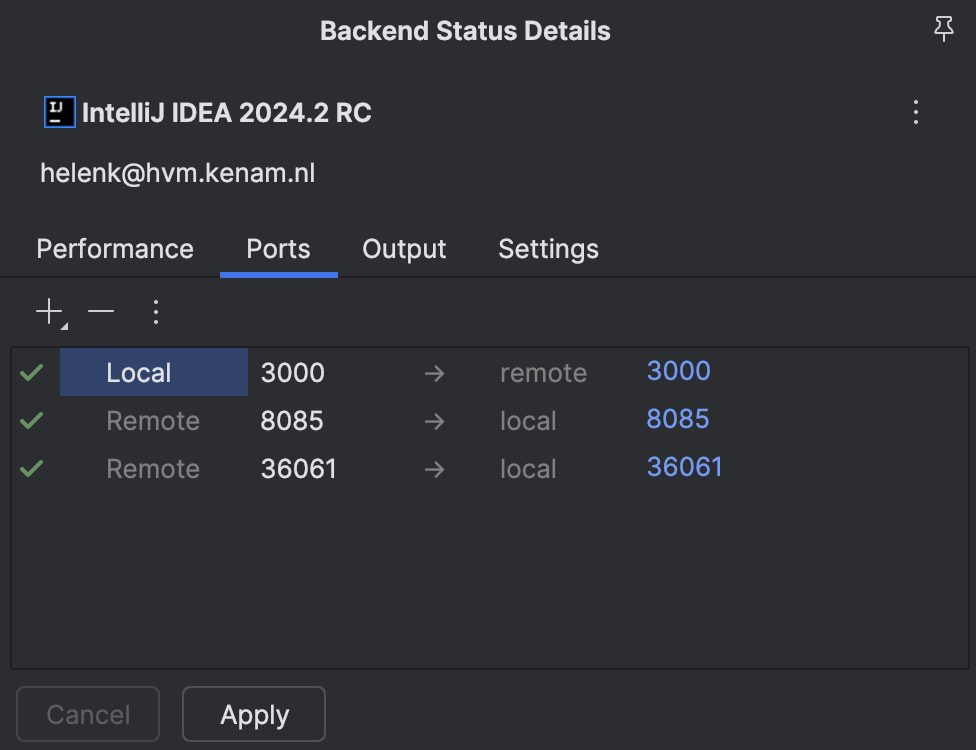Open the blue 8085 local port link
Screen dimensions: 976x750
[677, 419]
